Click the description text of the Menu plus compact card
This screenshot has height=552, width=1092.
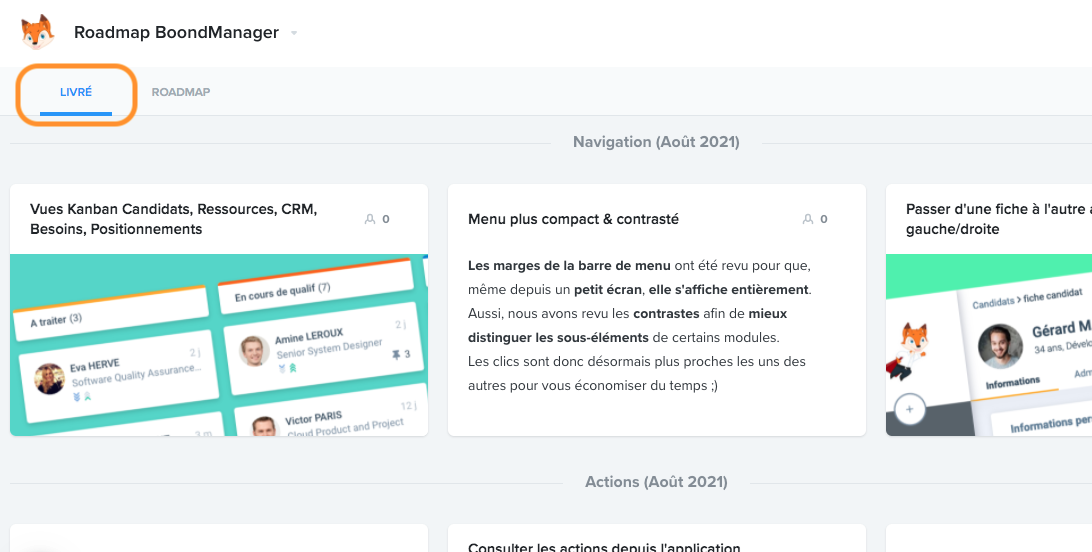[640, 326]
